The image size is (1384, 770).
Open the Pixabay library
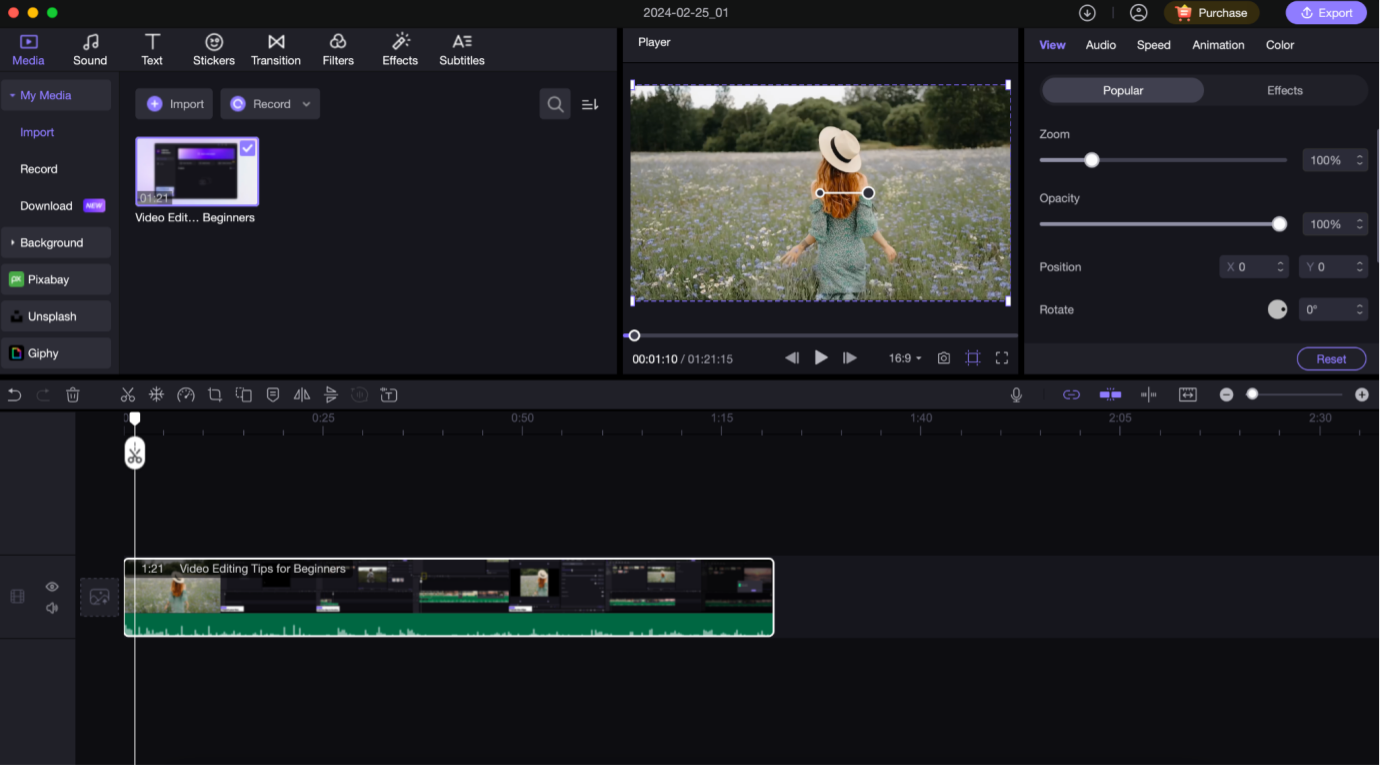56,280
